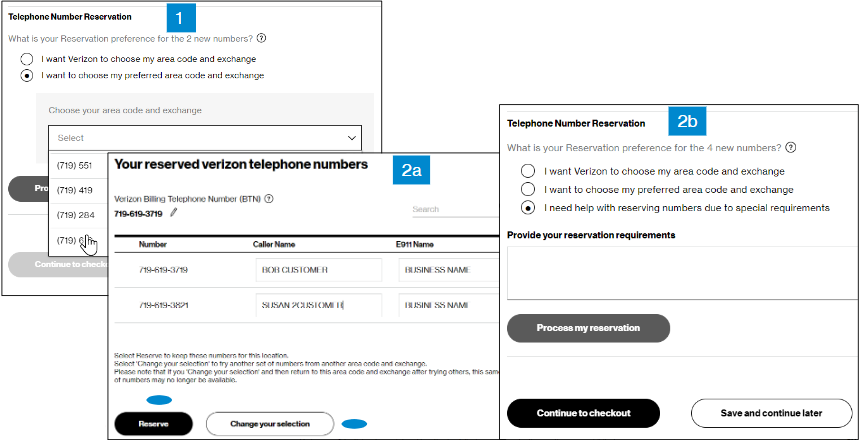Choose (719) 551 from dropdown list
859x440 pixels.
coord(75,164)
